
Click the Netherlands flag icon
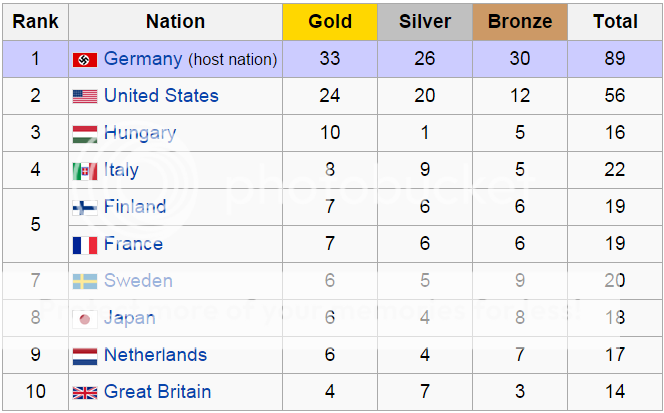point(85,356)
